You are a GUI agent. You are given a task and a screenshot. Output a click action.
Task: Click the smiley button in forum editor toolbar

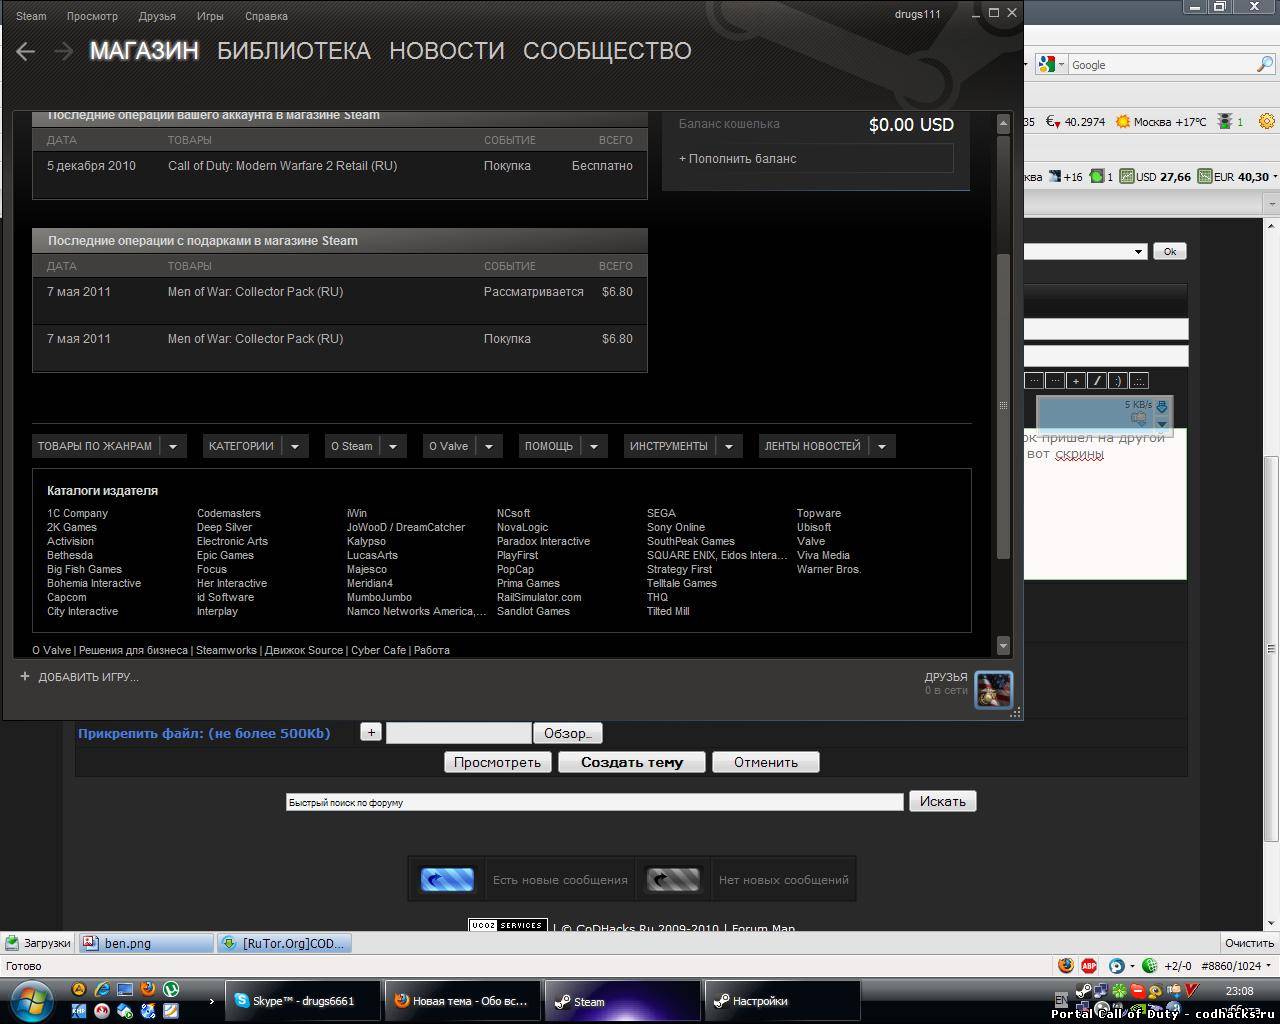click(x=1117, y=381)
